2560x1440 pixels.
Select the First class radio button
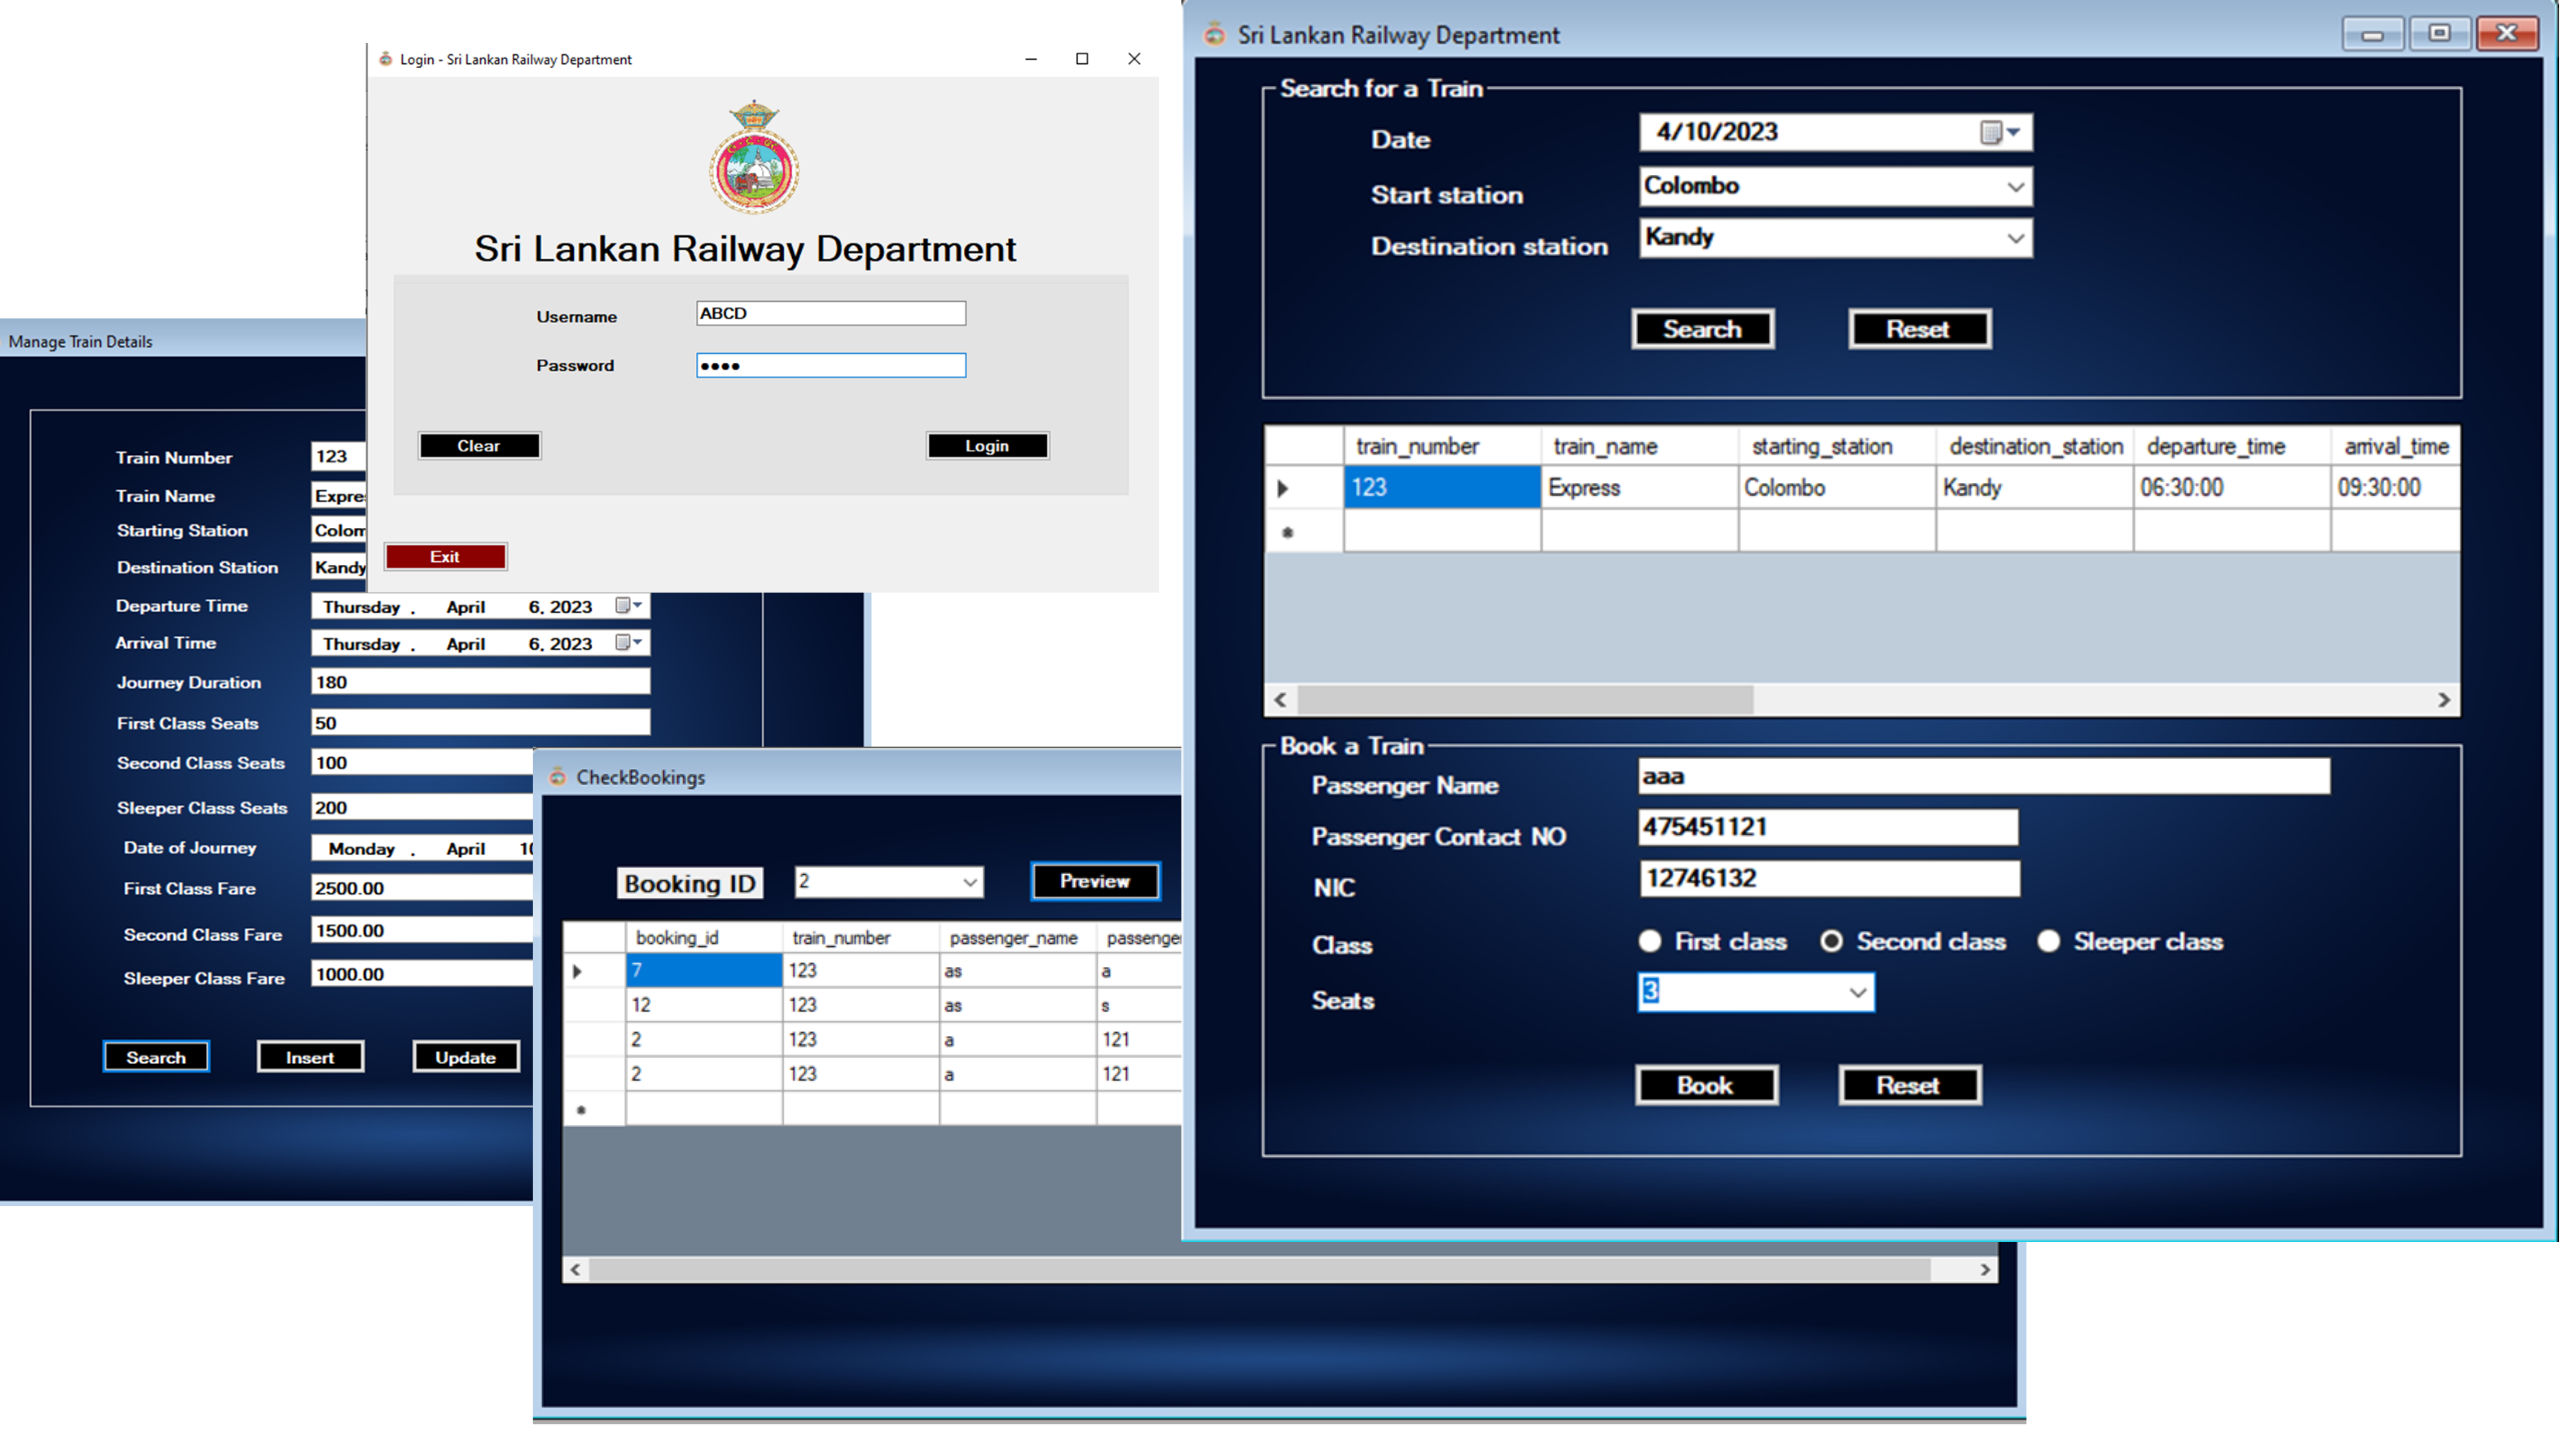pos(1650,941)
